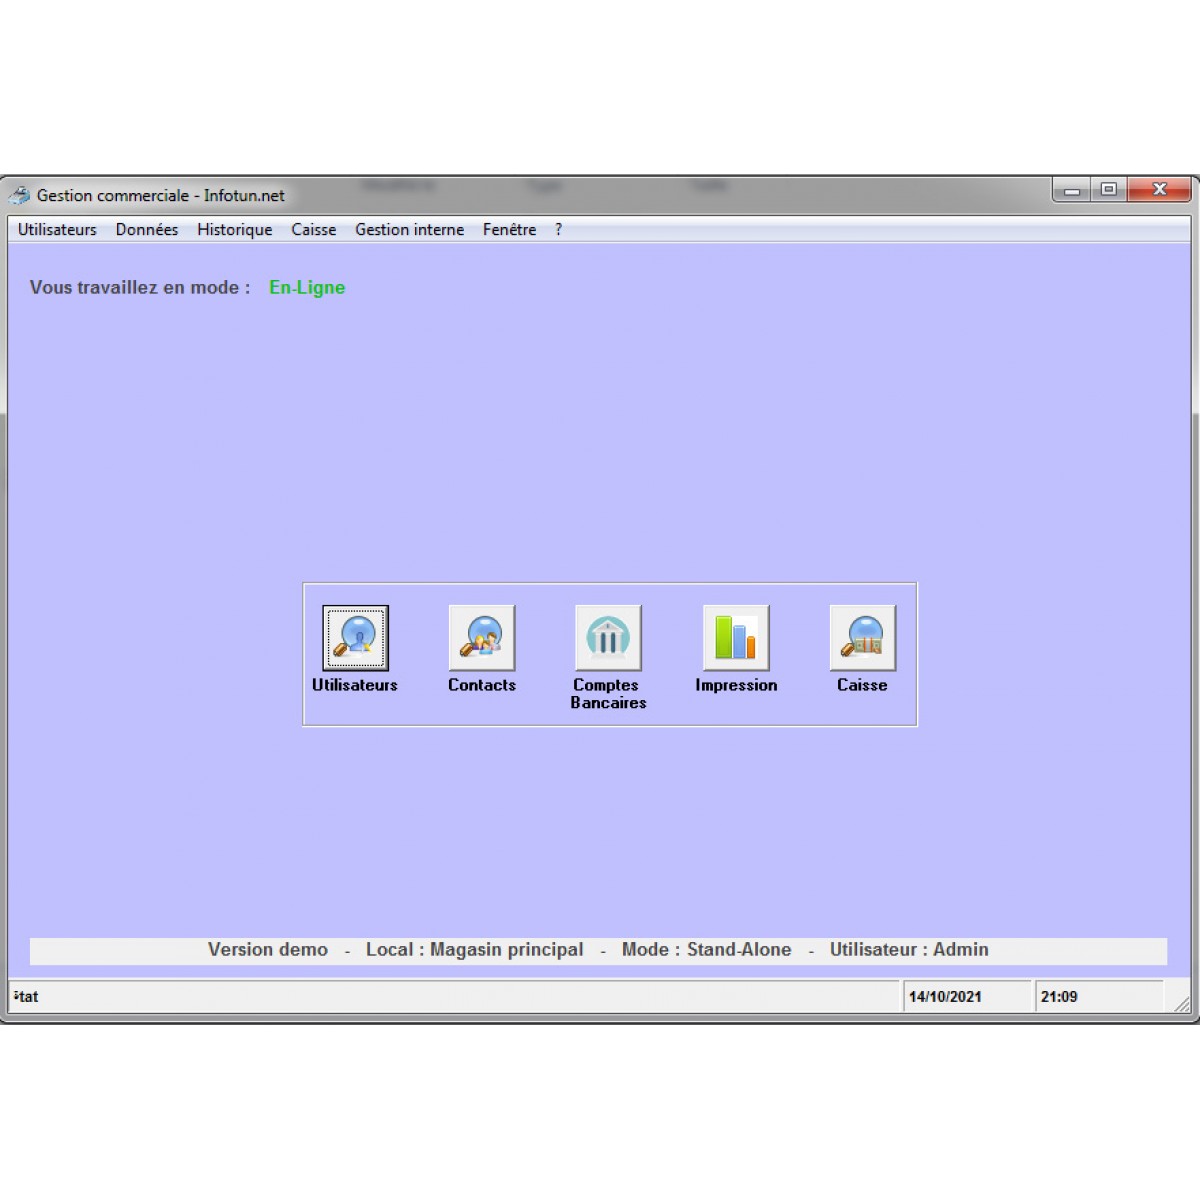Image resolution: width=1200 pixels, height=1200 pixels.
Task: Launch the Impression bar chart icon
Action: click(x=736, y=638)
